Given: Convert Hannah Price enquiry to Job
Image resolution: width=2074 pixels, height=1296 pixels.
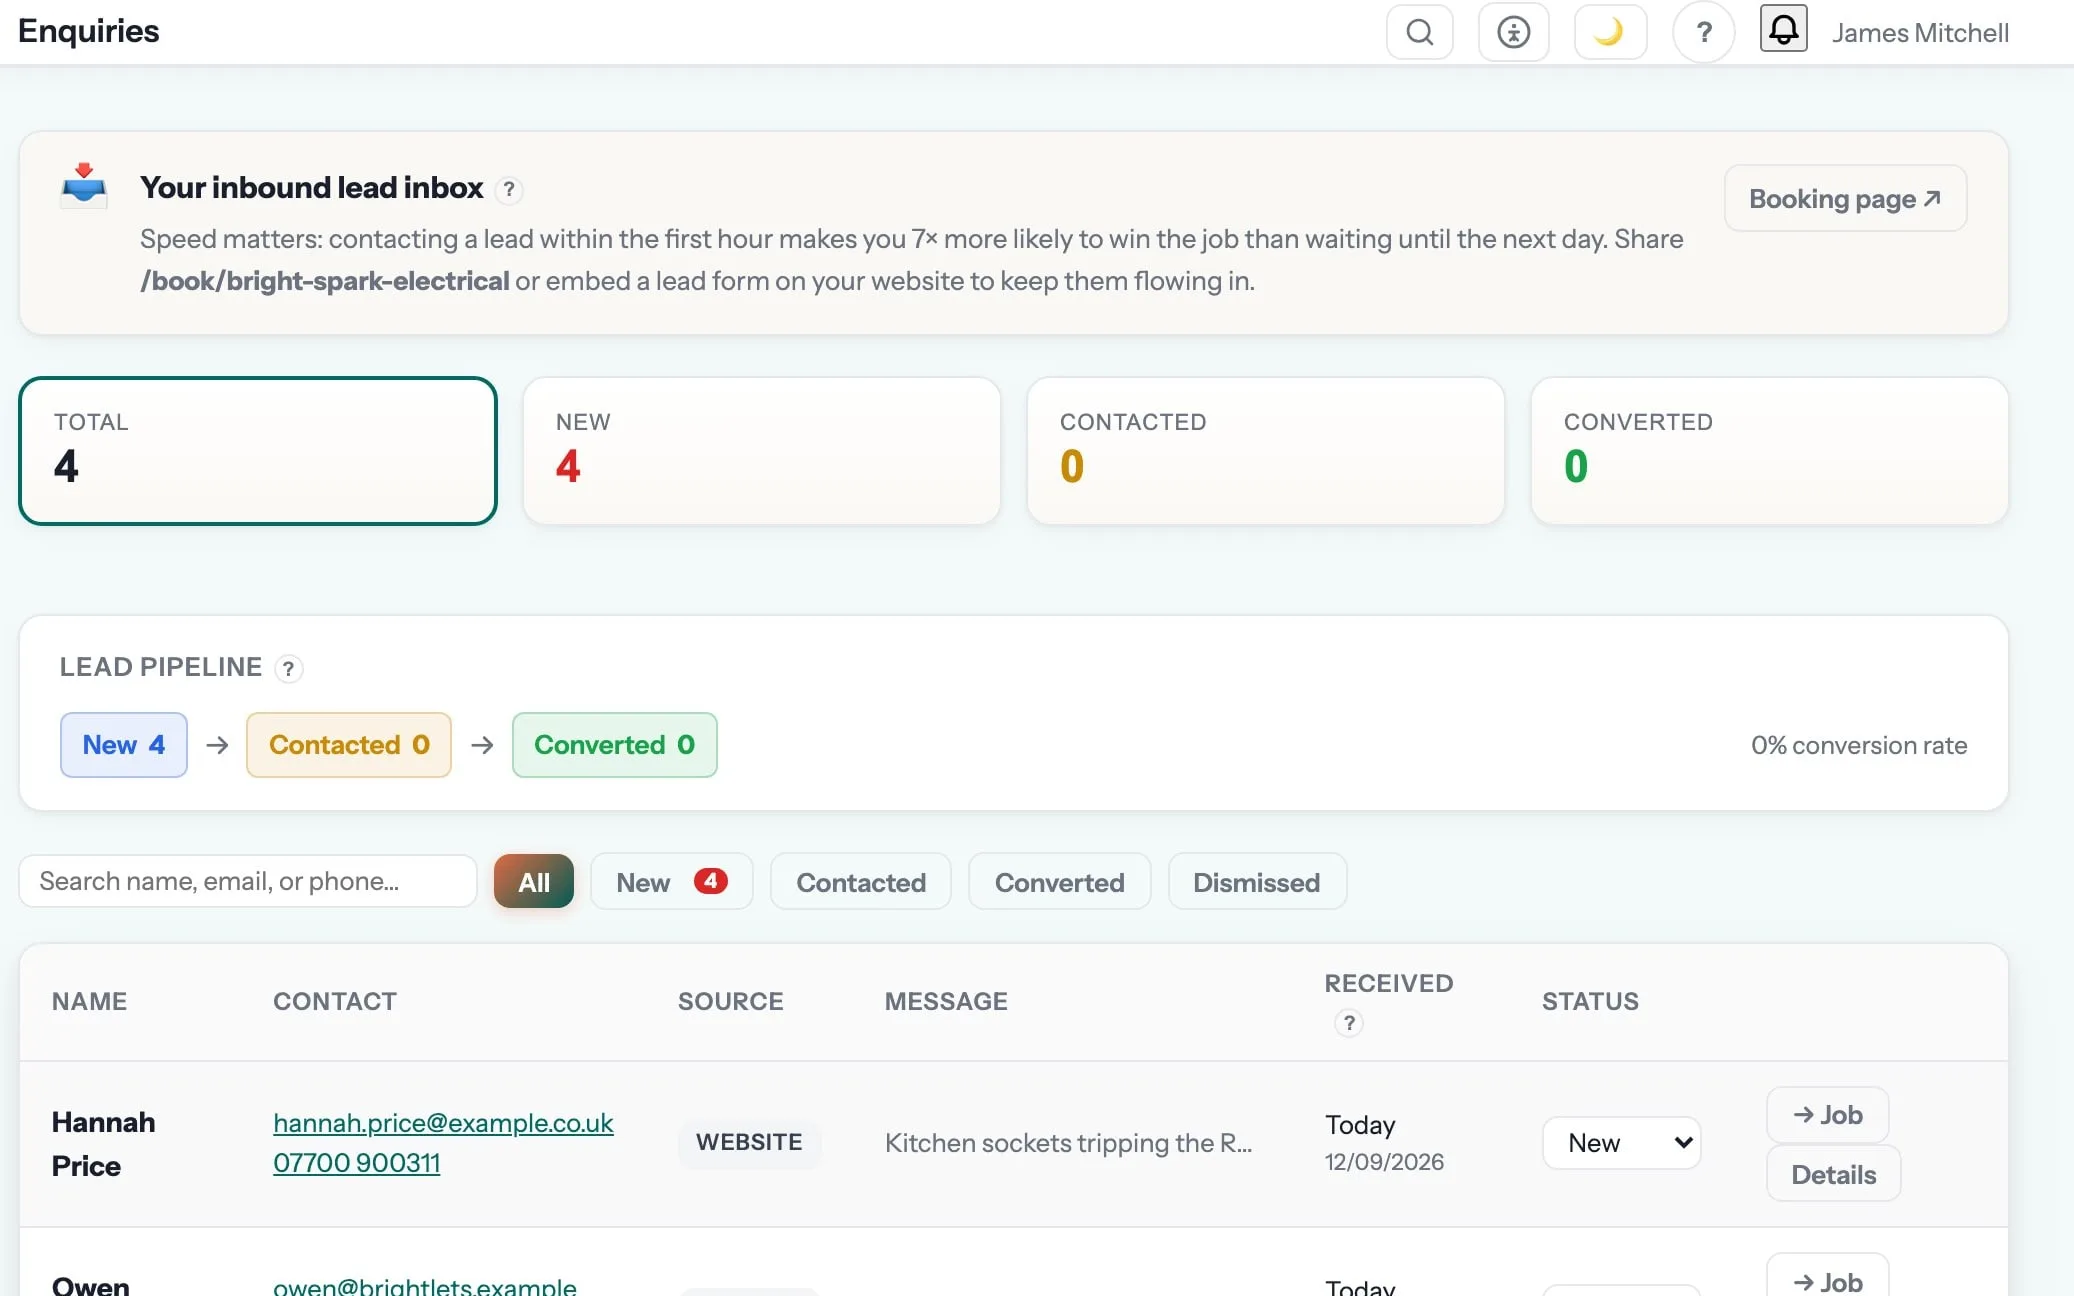Looking at the screenshot, I should (1827, 1114).
